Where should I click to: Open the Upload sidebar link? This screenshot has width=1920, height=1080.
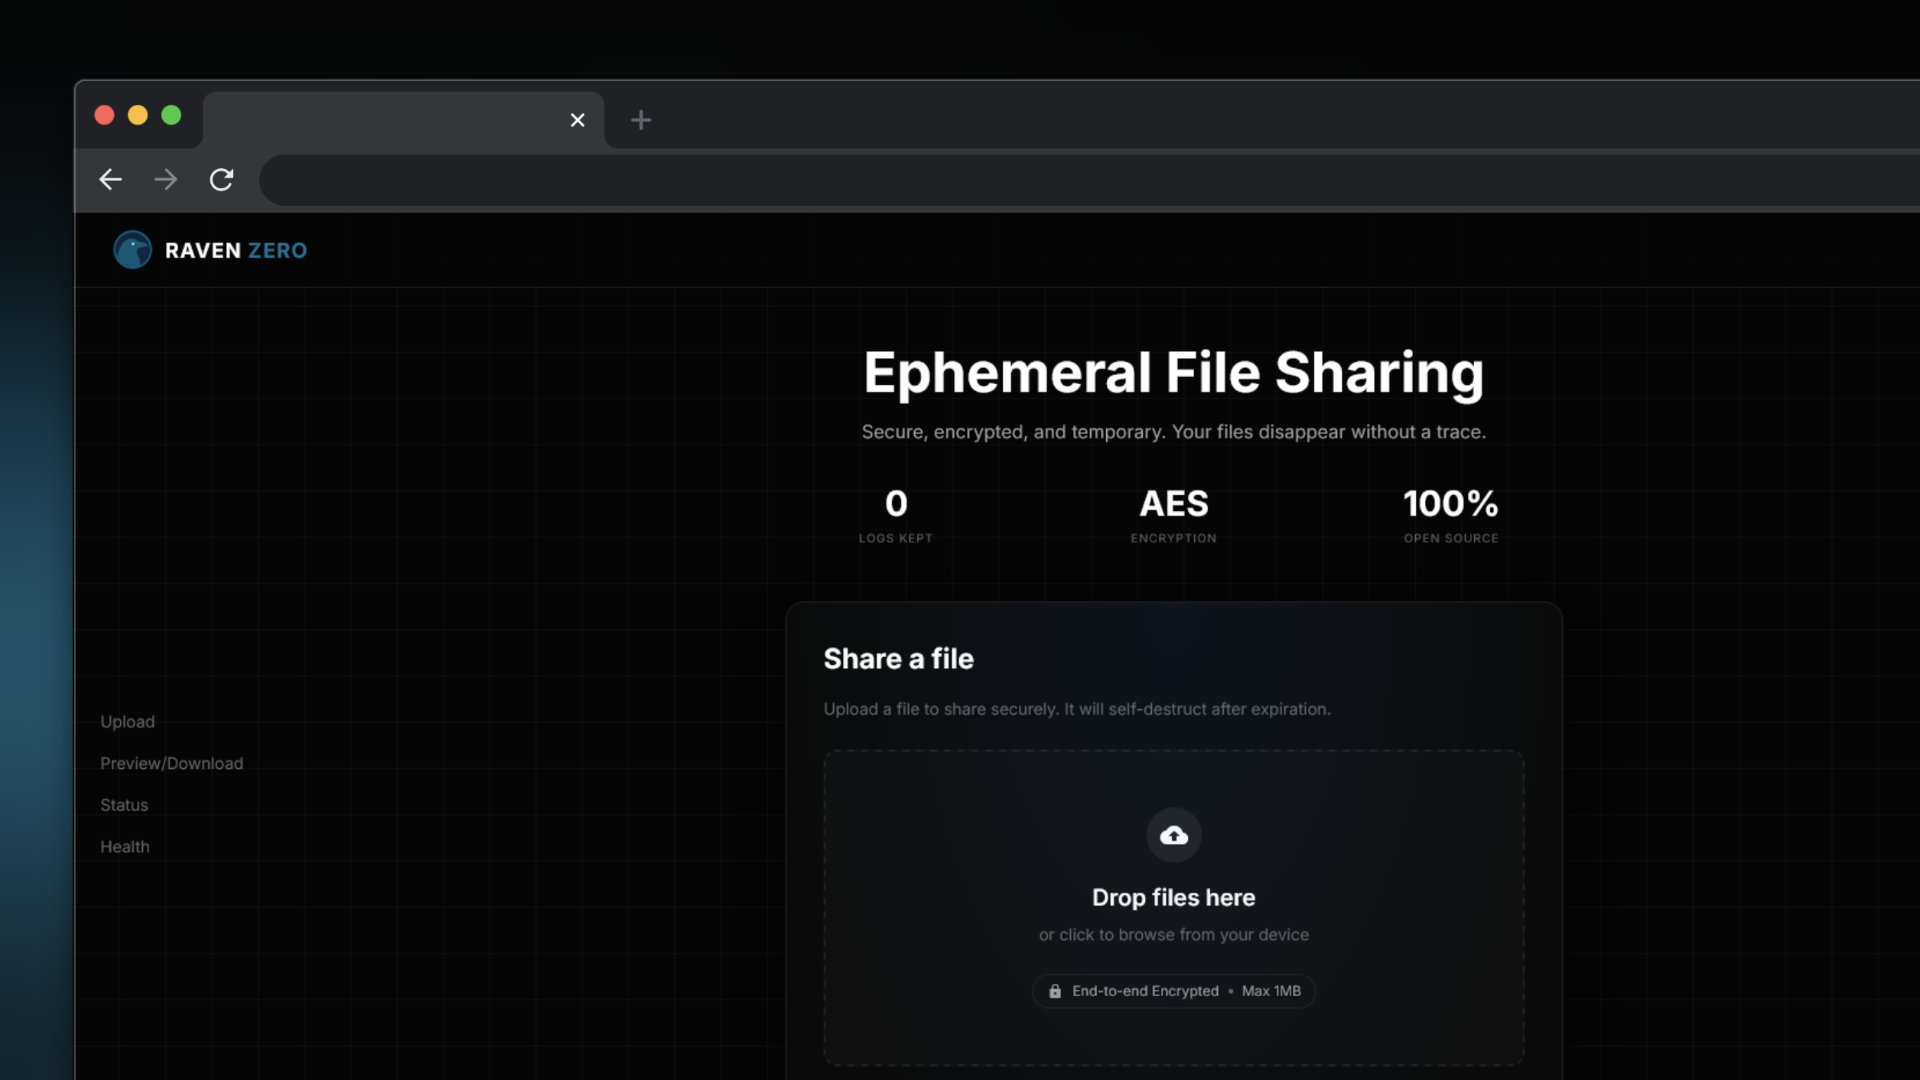[127, 722]
